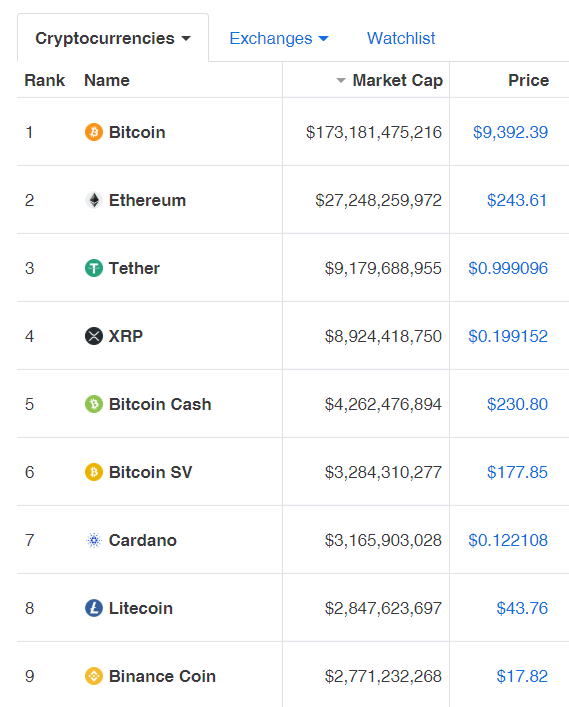Click the blue Litecoin logo icon
This screenshot has width=569, height=707.
[94, 608]
